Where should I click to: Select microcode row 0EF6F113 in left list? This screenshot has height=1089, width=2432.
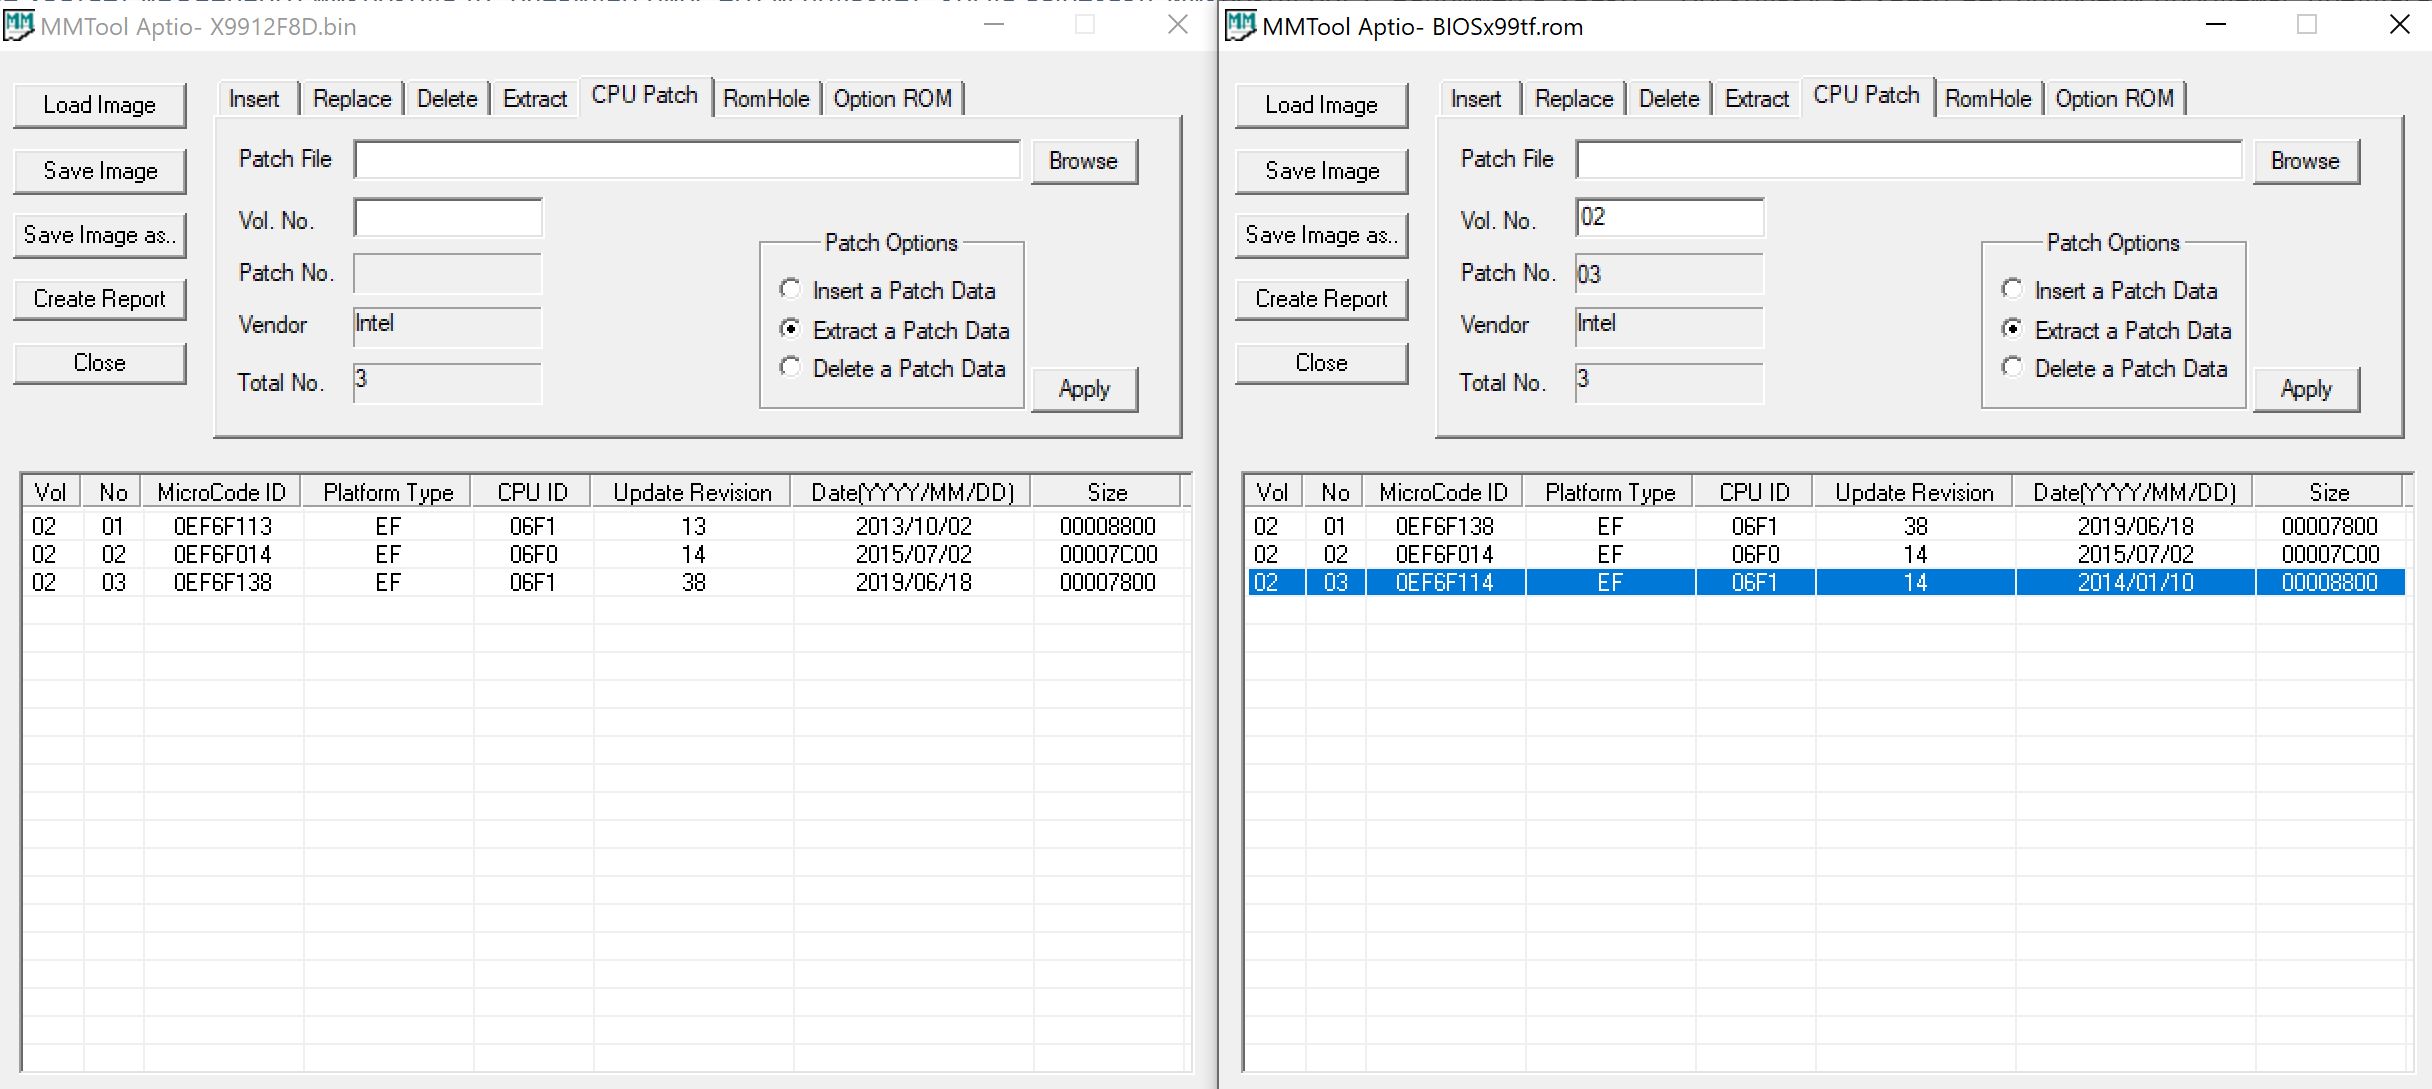coord(223,526)
